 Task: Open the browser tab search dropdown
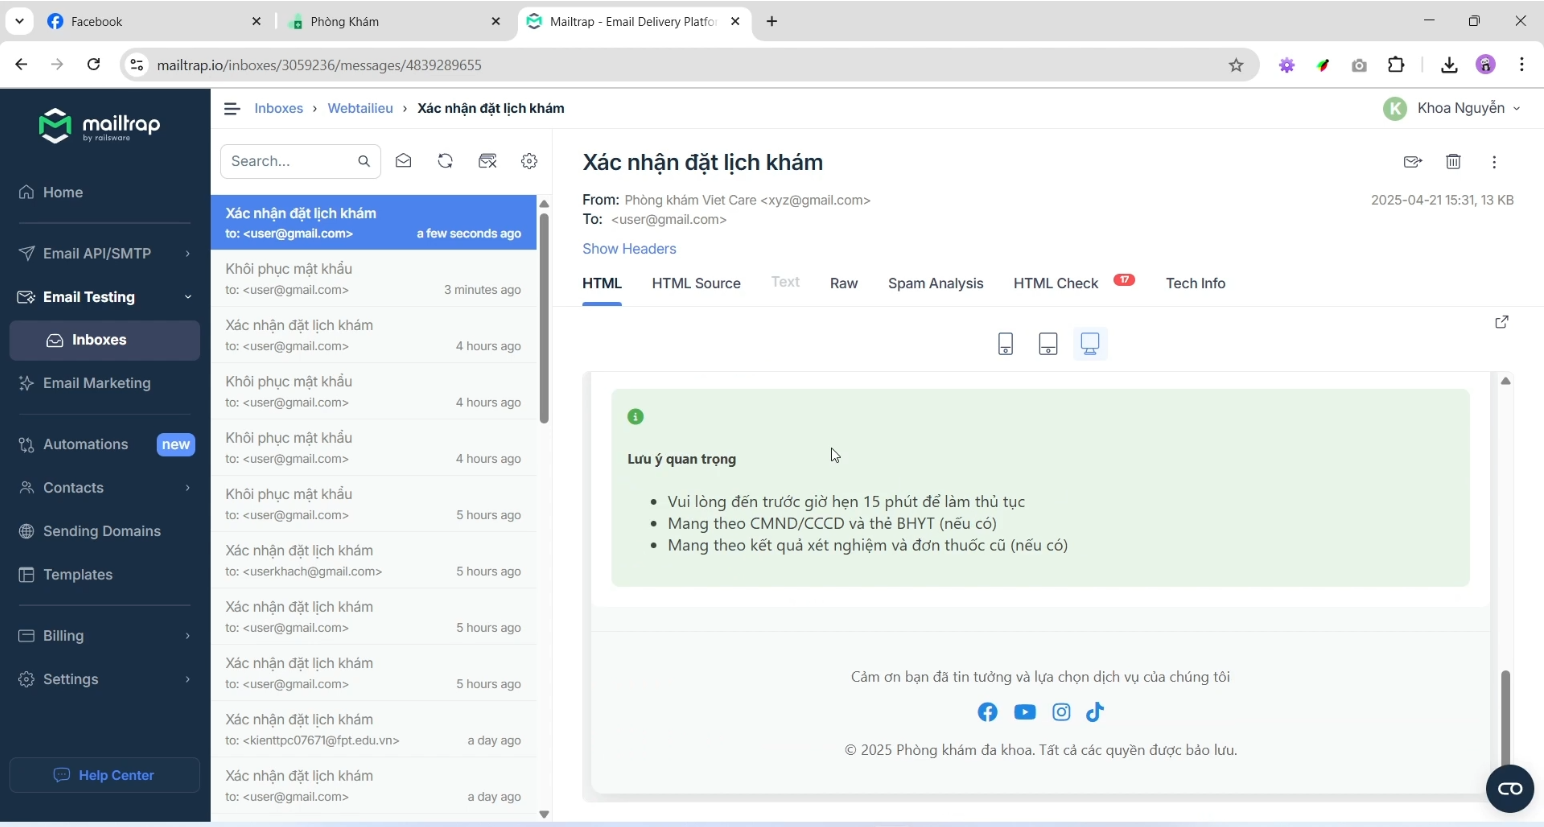click(x=19, y=21)
